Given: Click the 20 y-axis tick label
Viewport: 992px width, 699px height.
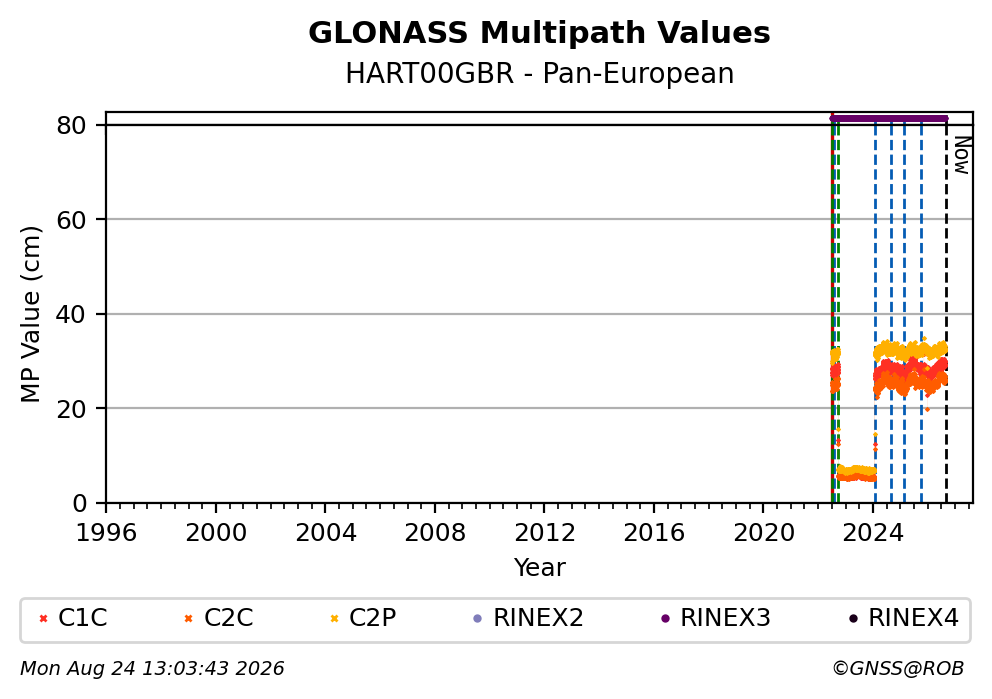Looking at the screenshot, I should (71, 409).
